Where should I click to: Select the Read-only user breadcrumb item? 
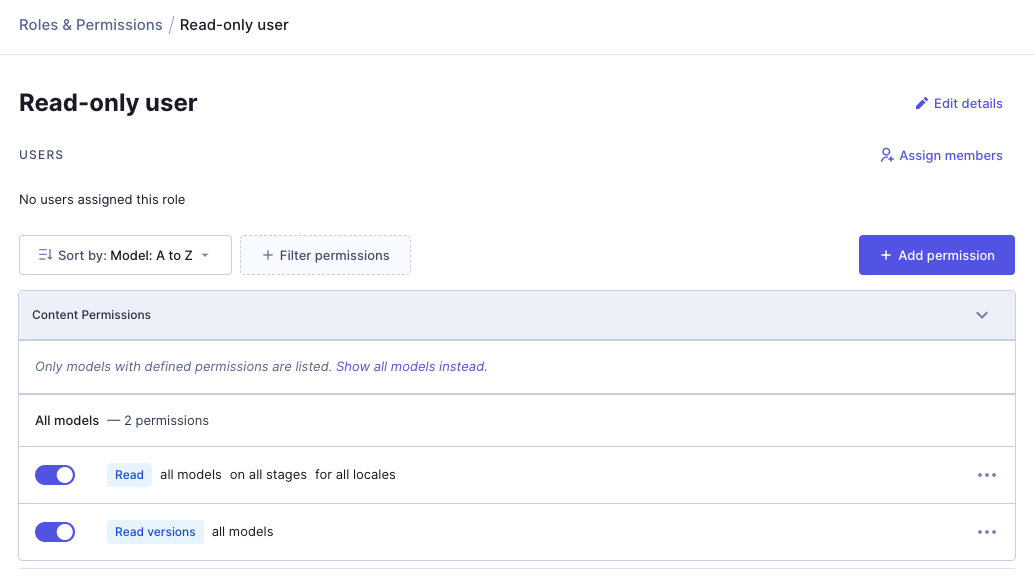click(234, 25)
